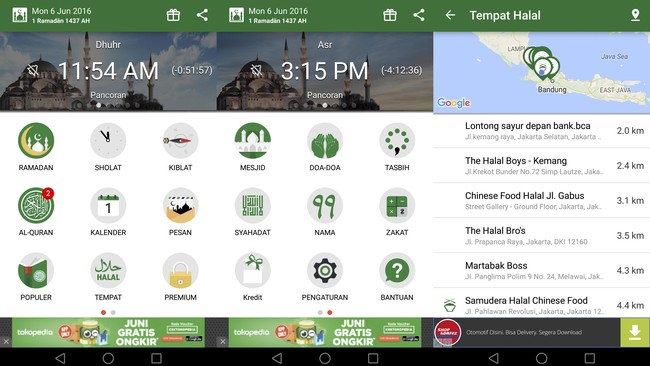The width and height of the screenshot is (650, 366).
Task: Close the left Tokopedia ad banner
Action: (x=6, y=342)
